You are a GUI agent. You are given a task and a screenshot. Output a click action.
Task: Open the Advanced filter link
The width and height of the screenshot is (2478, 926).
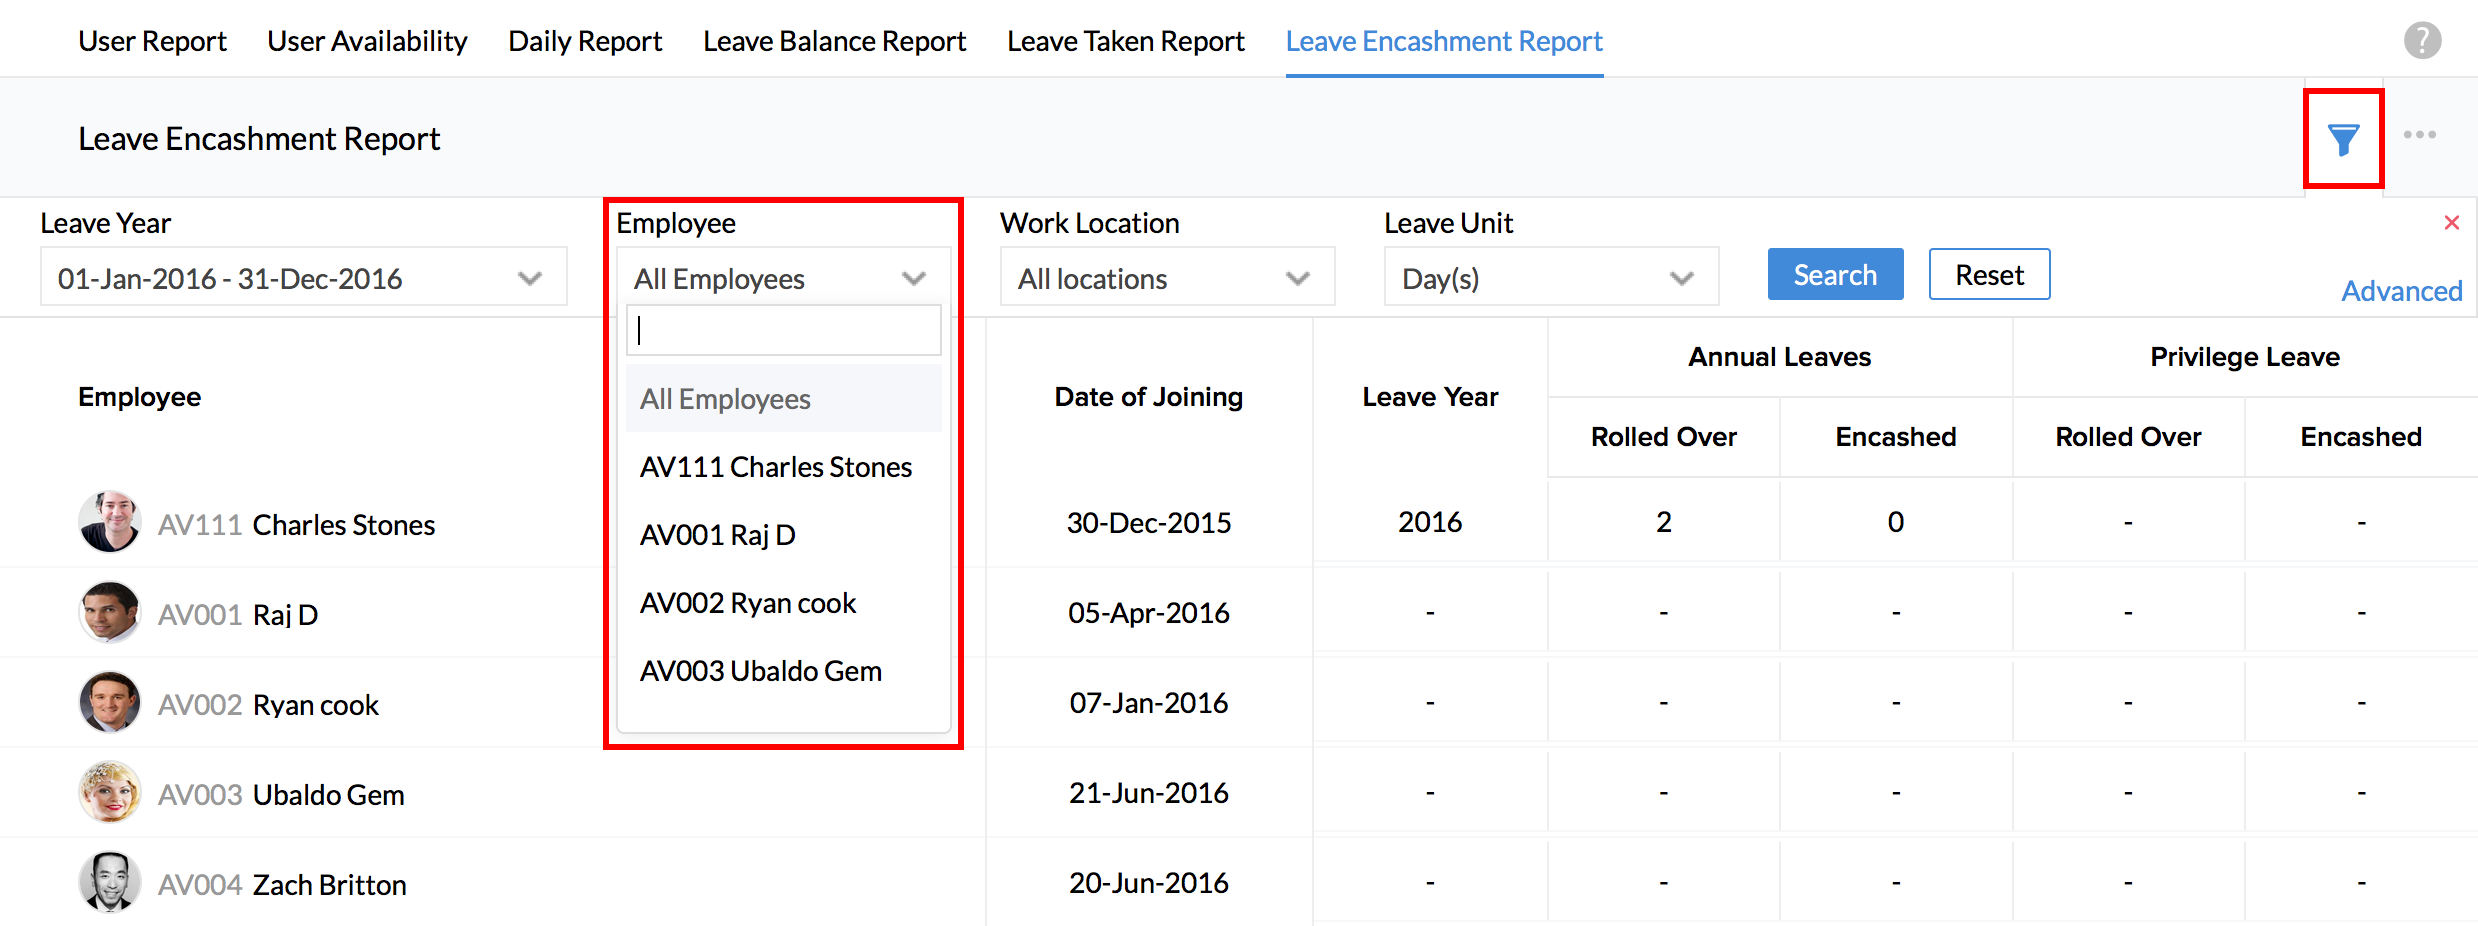tap(2401, 291)
